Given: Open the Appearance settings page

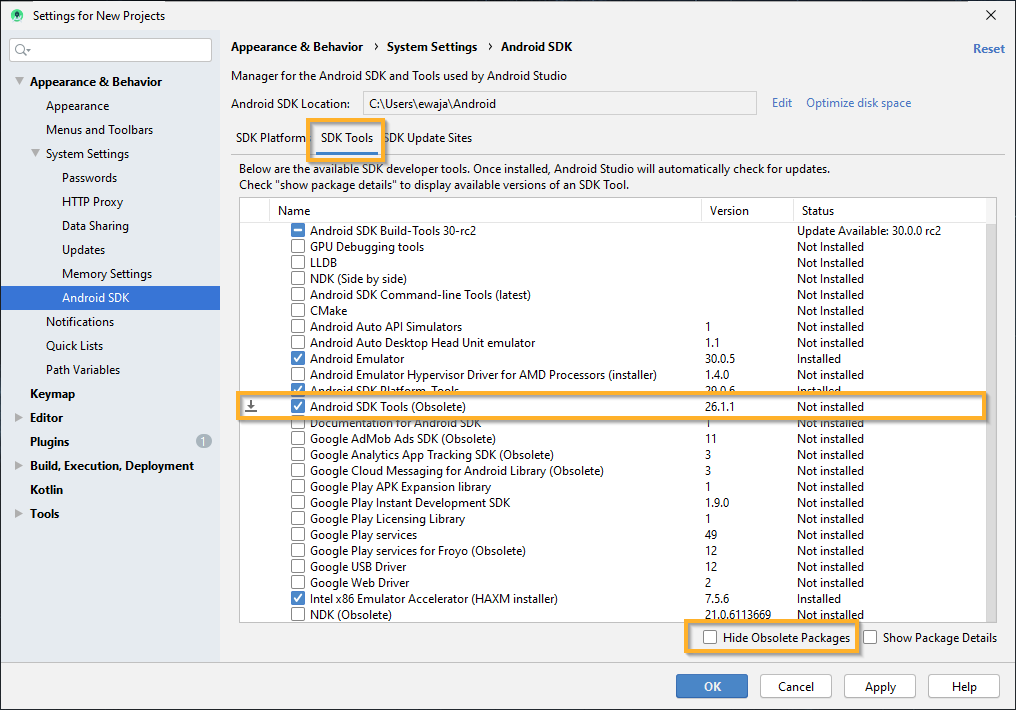Looking at the screenshot, I should click(x=78, y=106).
